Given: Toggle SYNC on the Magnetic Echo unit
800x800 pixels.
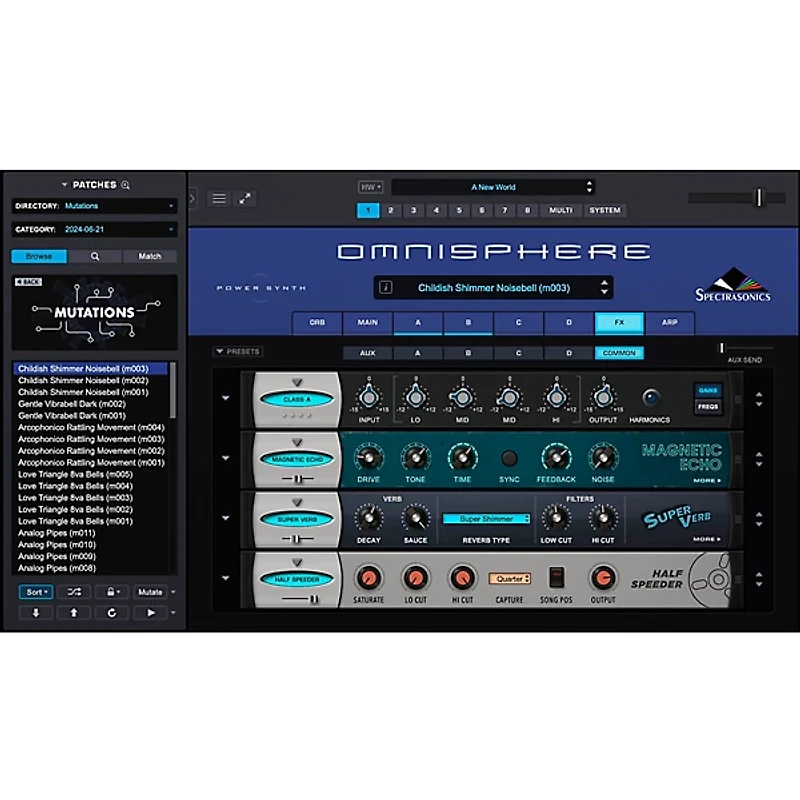Looking at the screenshot, I should click(510, 459).
